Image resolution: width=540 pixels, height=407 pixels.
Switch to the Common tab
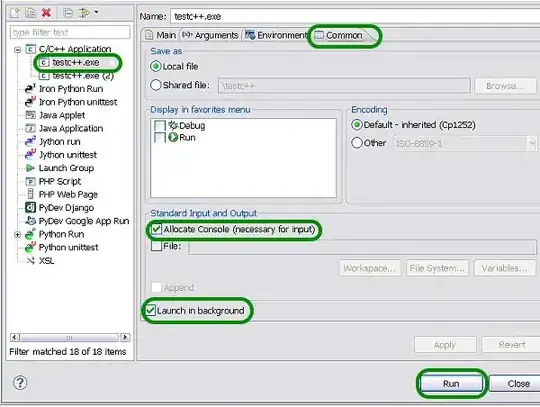(x=339, y=35)
